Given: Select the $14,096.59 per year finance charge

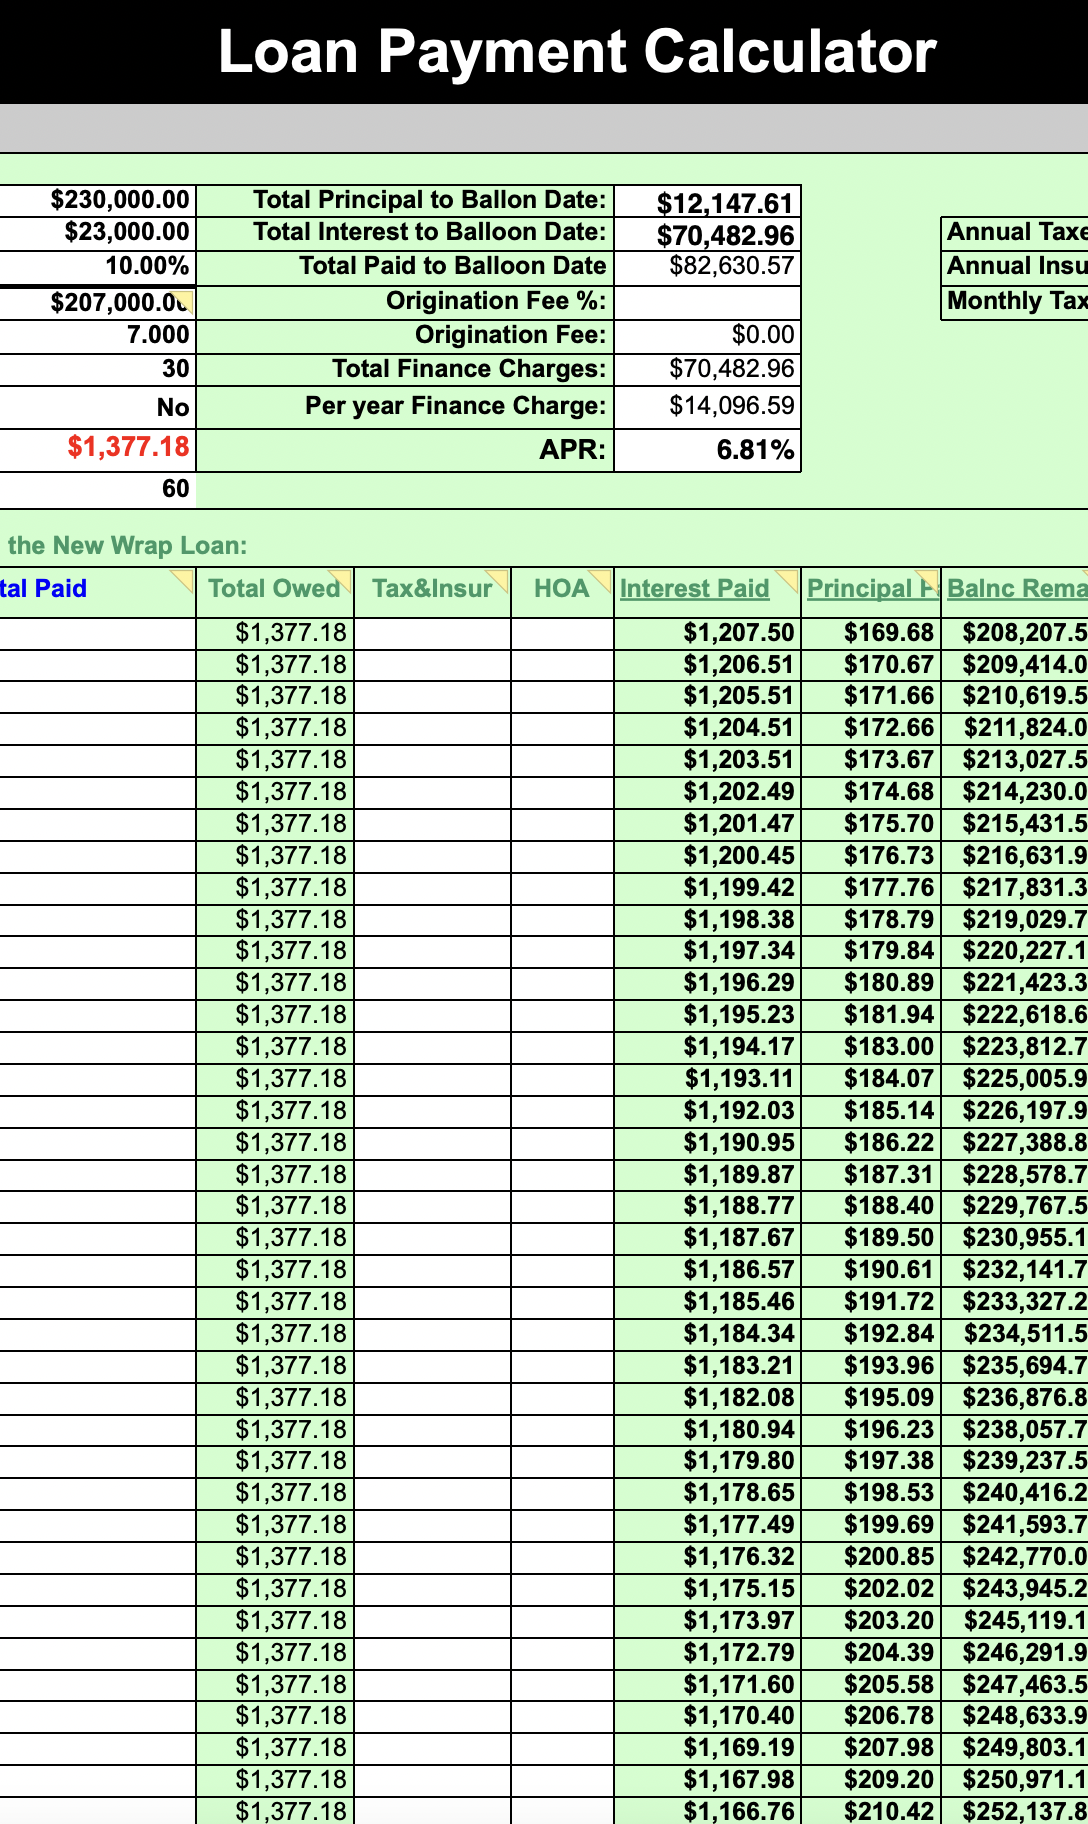Looking at the screenshot, I should coord(707,406).
